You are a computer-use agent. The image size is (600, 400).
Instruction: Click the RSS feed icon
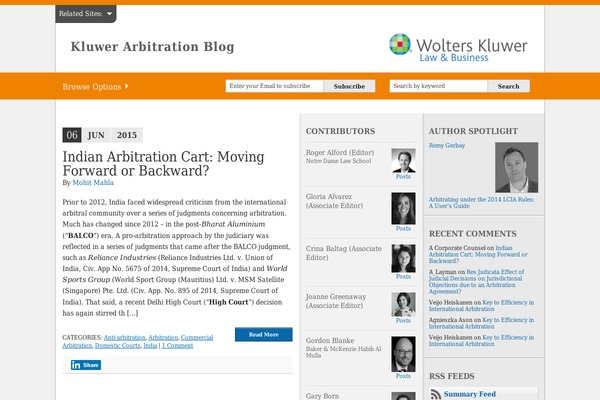point(435,394)
